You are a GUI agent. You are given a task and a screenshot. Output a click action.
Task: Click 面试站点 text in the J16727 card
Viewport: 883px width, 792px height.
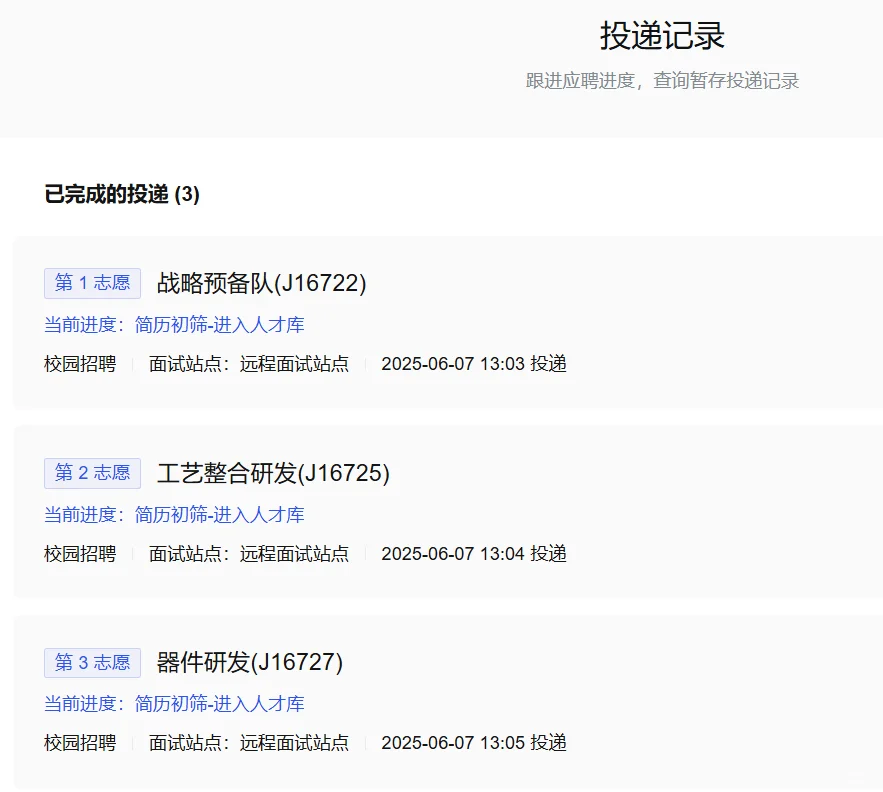click(249, 743)
